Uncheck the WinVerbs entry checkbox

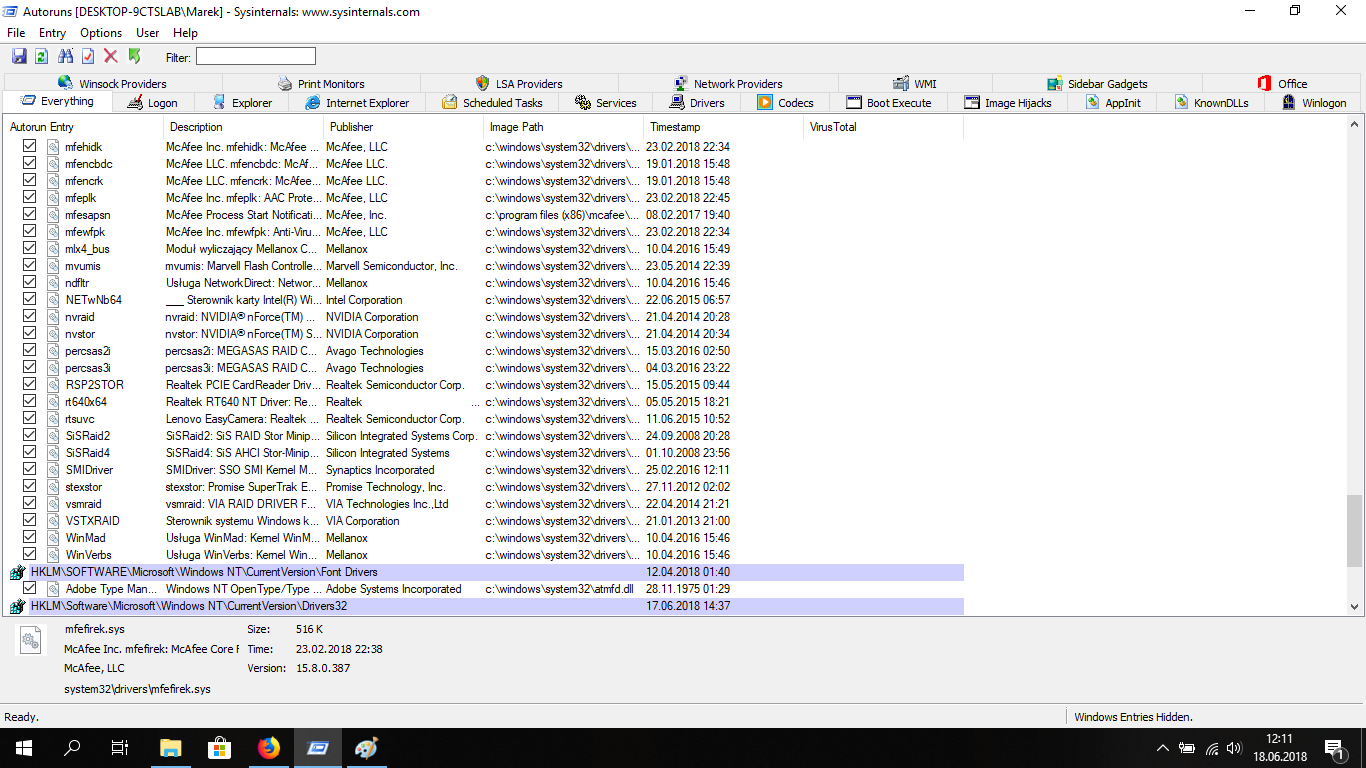tap(30, 555)
